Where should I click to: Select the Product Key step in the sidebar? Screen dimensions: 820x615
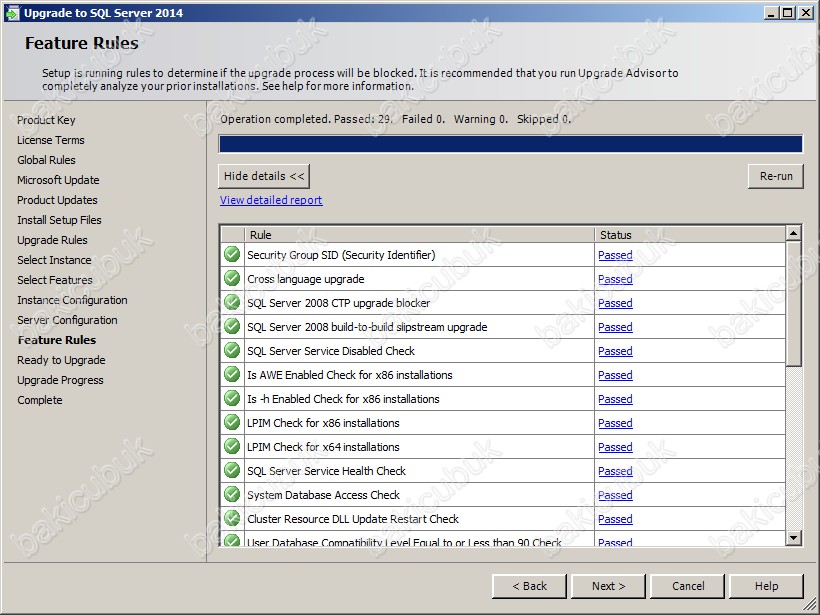[x=46, y=120]
